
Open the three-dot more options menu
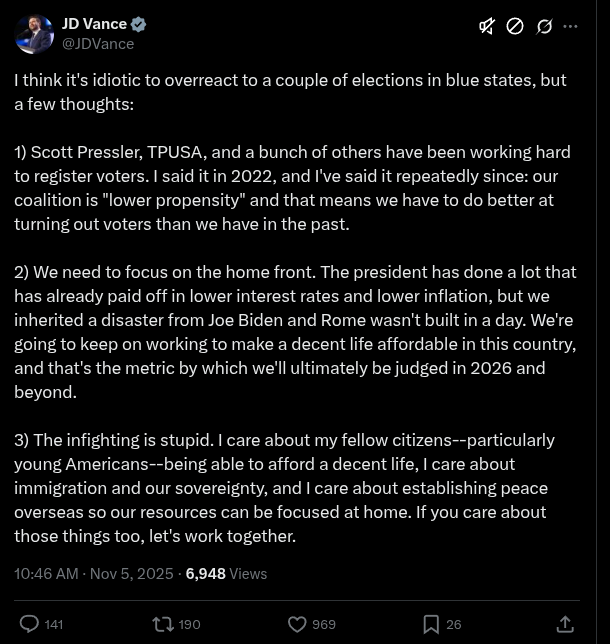571,26
